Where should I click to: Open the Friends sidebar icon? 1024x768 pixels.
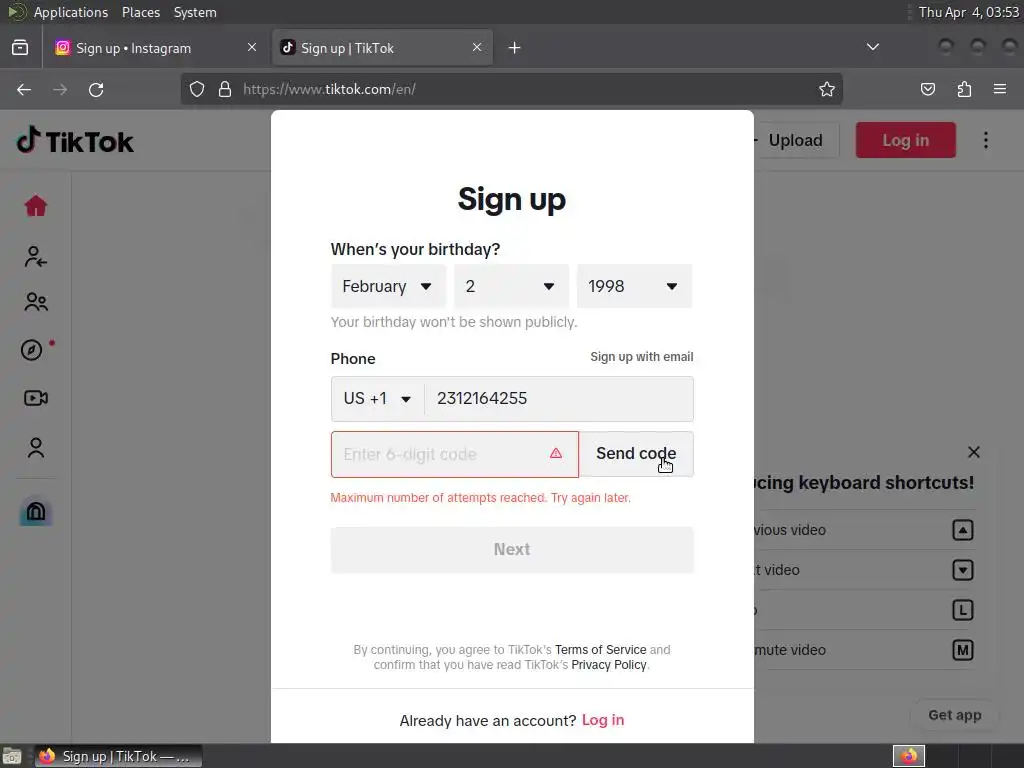coord(36,302)
